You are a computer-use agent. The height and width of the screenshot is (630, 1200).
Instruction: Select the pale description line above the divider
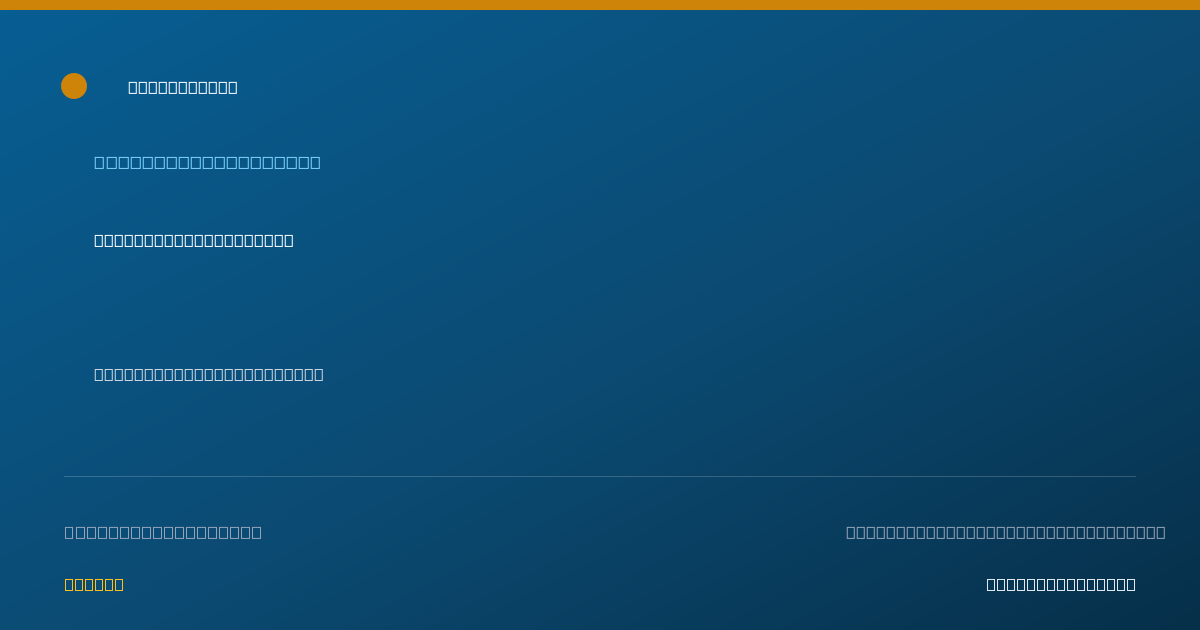pyautogui.click(x=209, y=374)
